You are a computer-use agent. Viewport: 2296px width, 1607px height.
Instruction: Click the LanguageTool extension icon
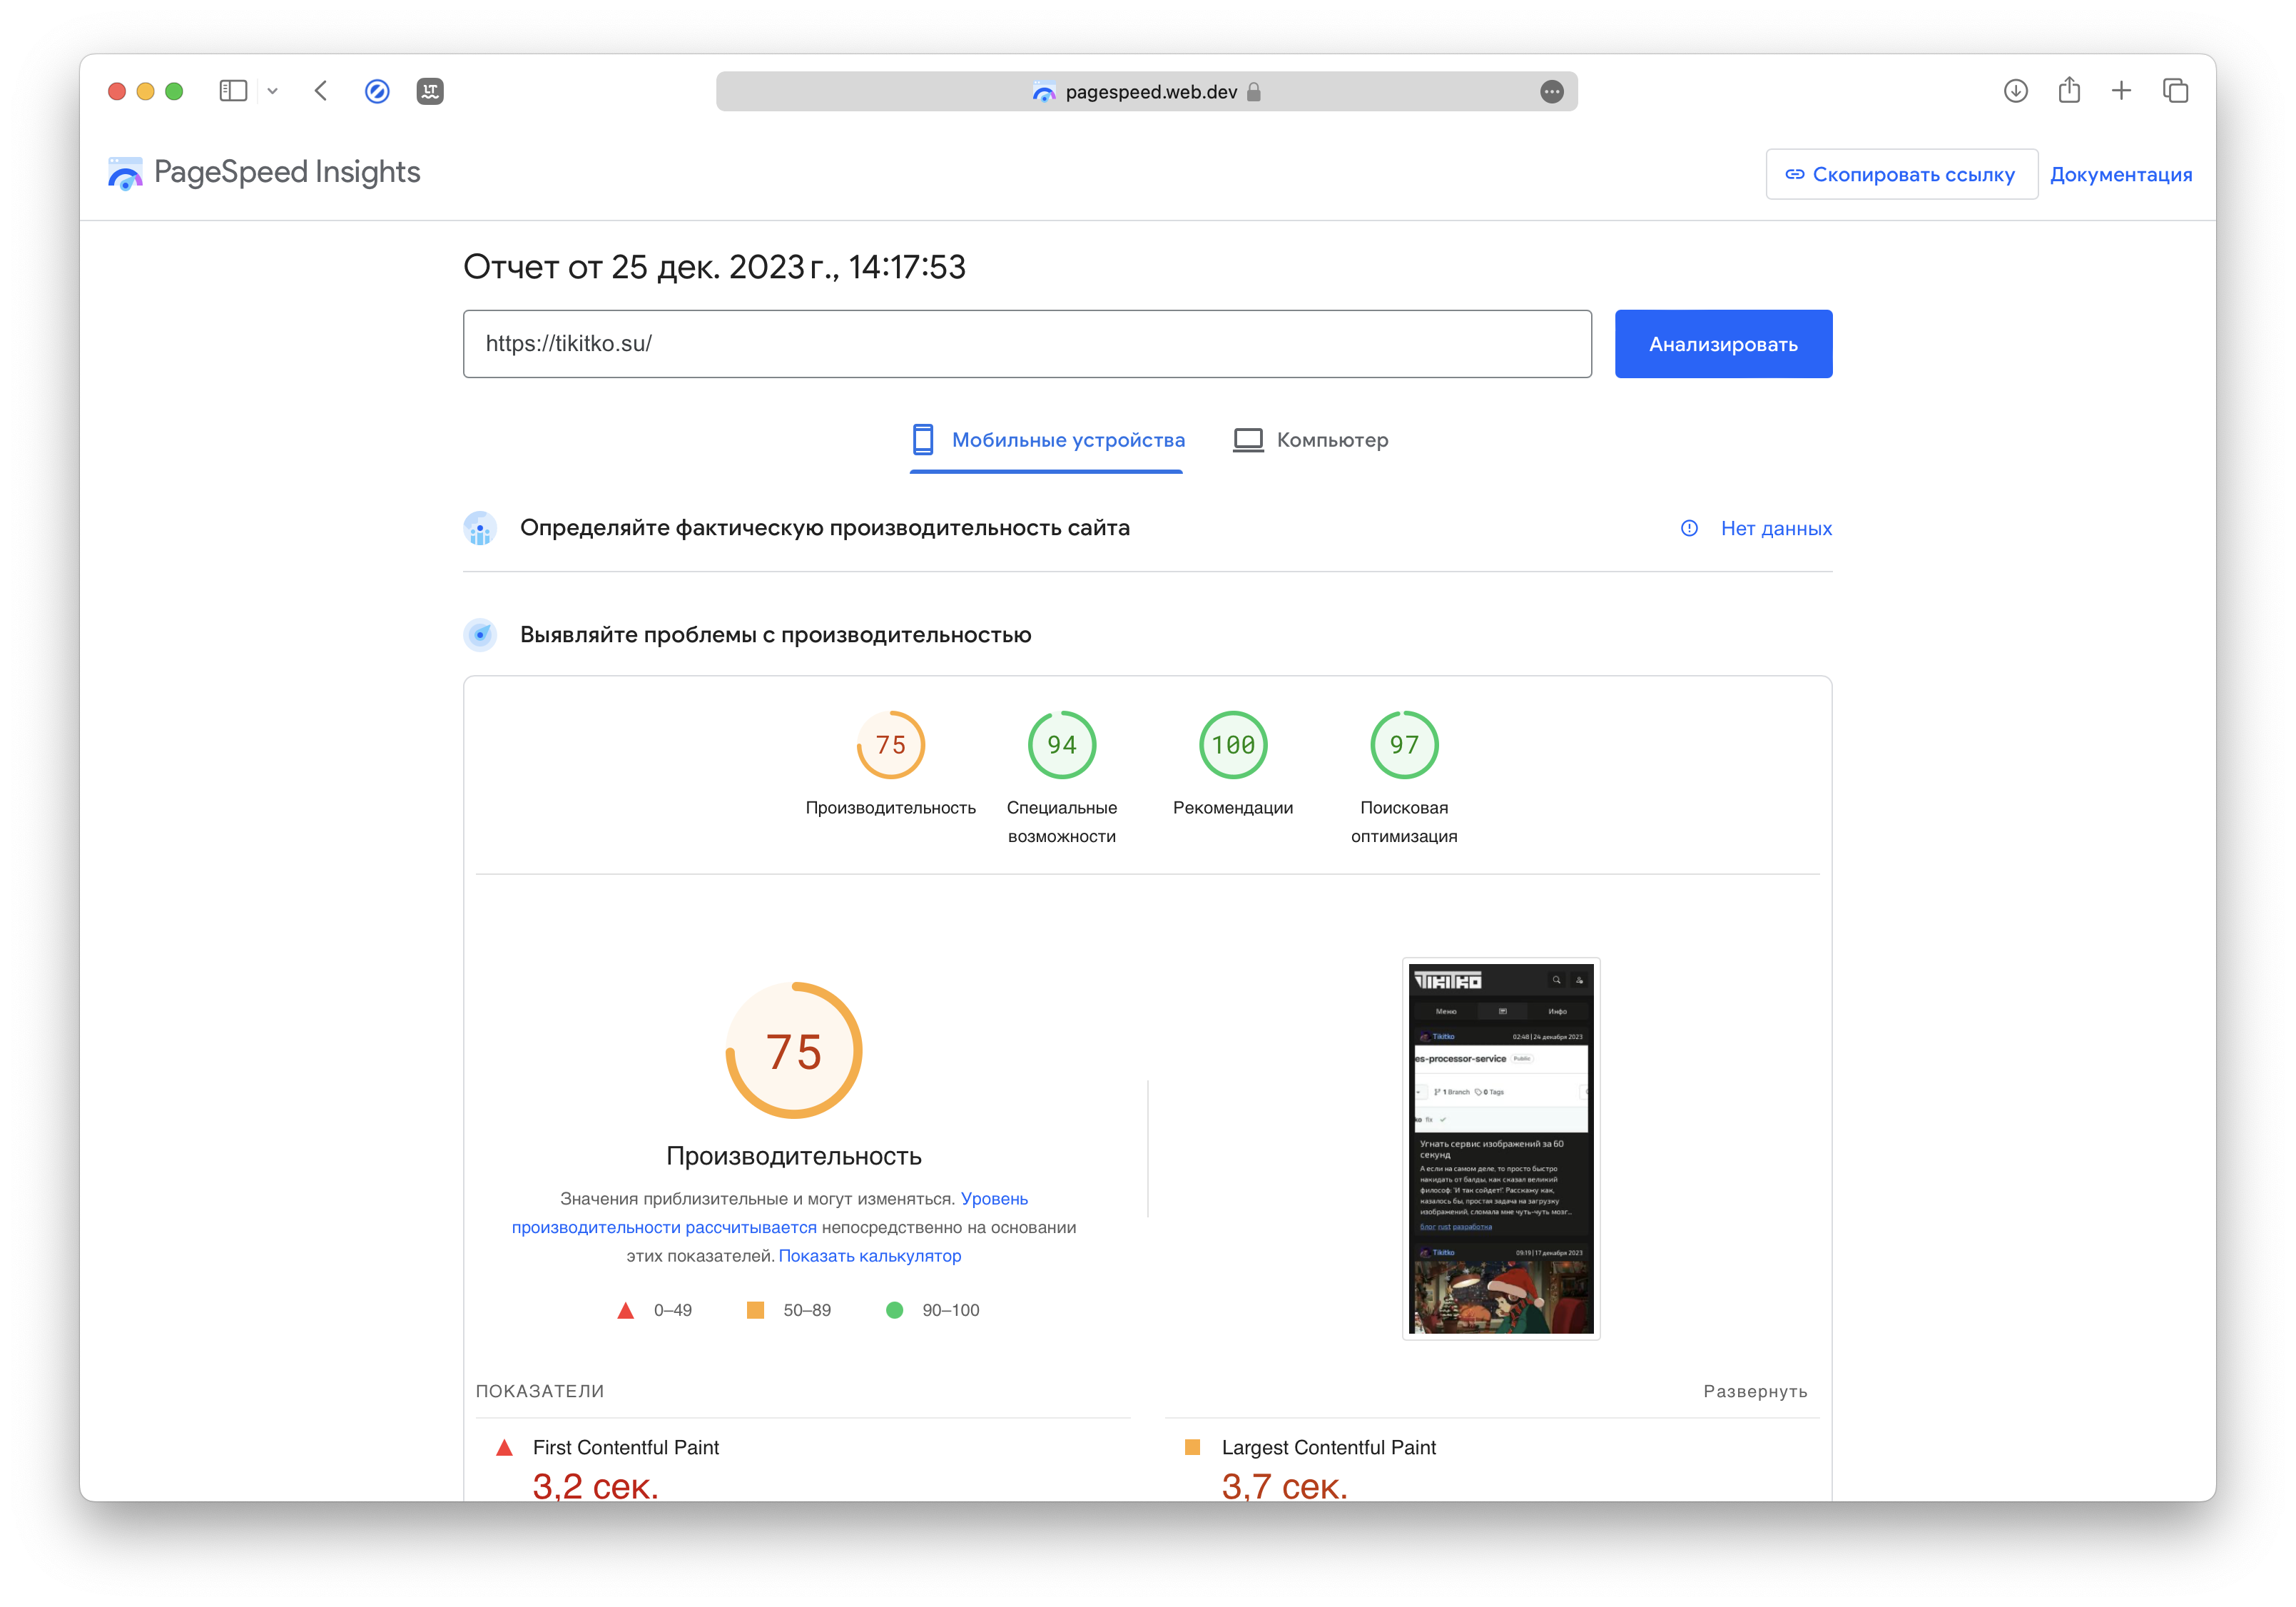coord(430,91)
